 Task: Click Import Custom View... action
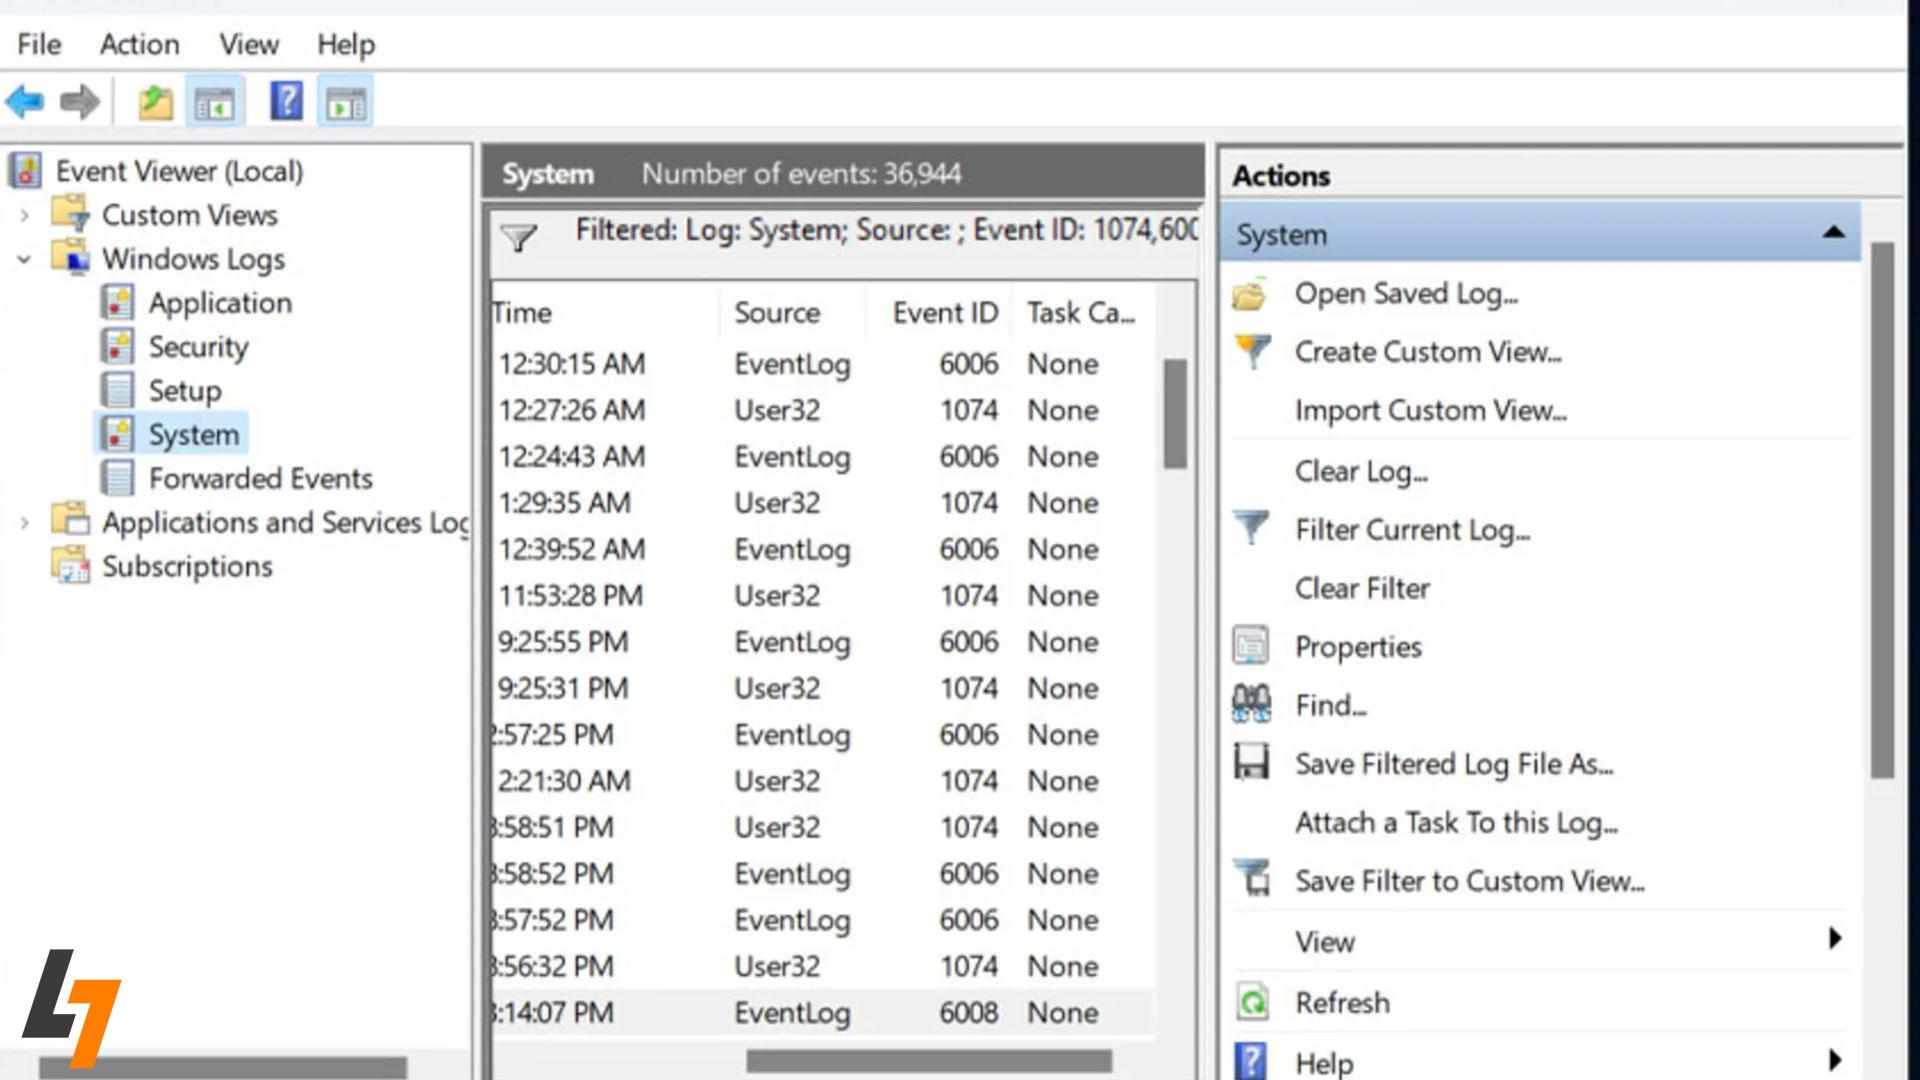(x=1431, y=411)
